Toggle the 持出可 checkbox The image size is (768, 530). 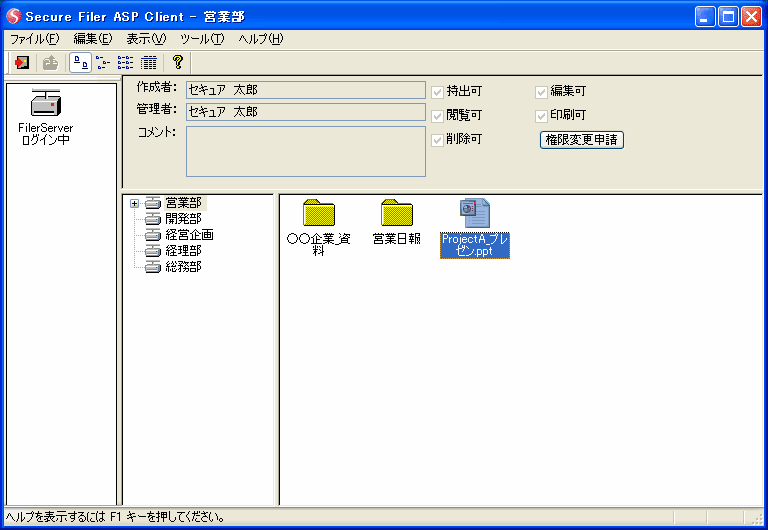(x=437, y=92)
